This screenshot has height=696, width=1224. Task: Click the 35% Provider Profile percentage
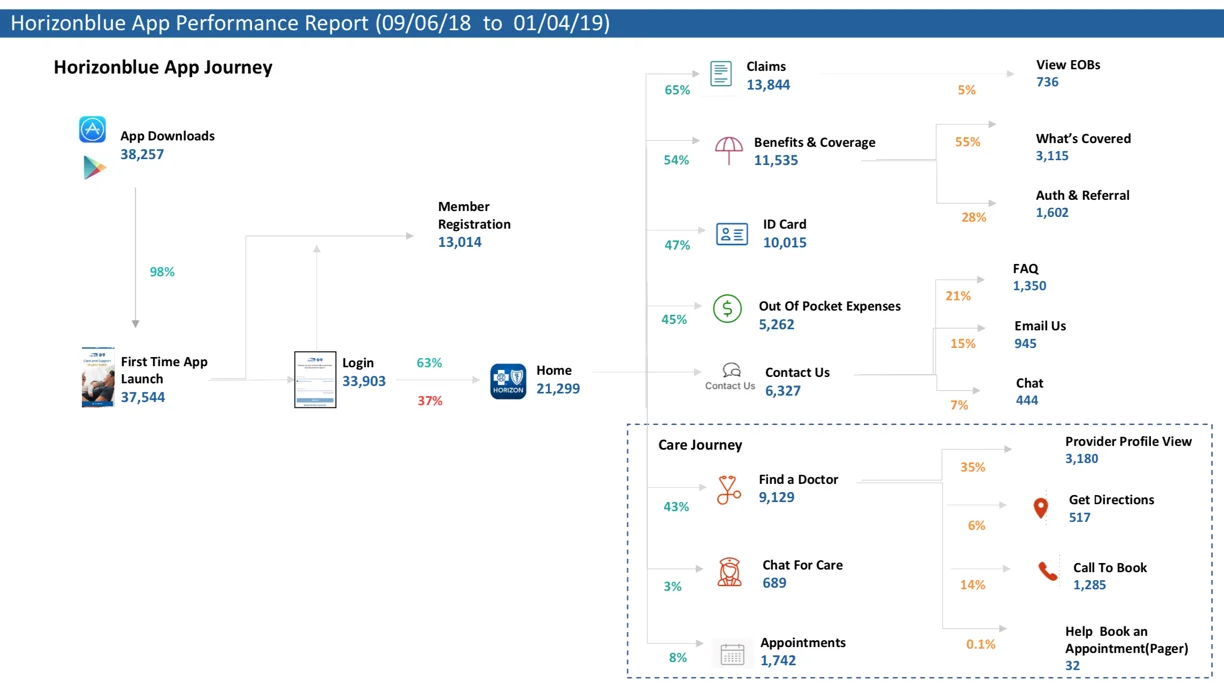(973, 467)
